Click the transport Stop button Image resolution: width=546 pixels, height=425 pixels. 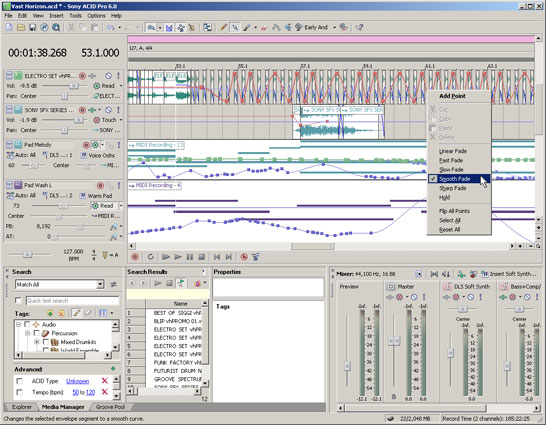(x=201, y=257)
